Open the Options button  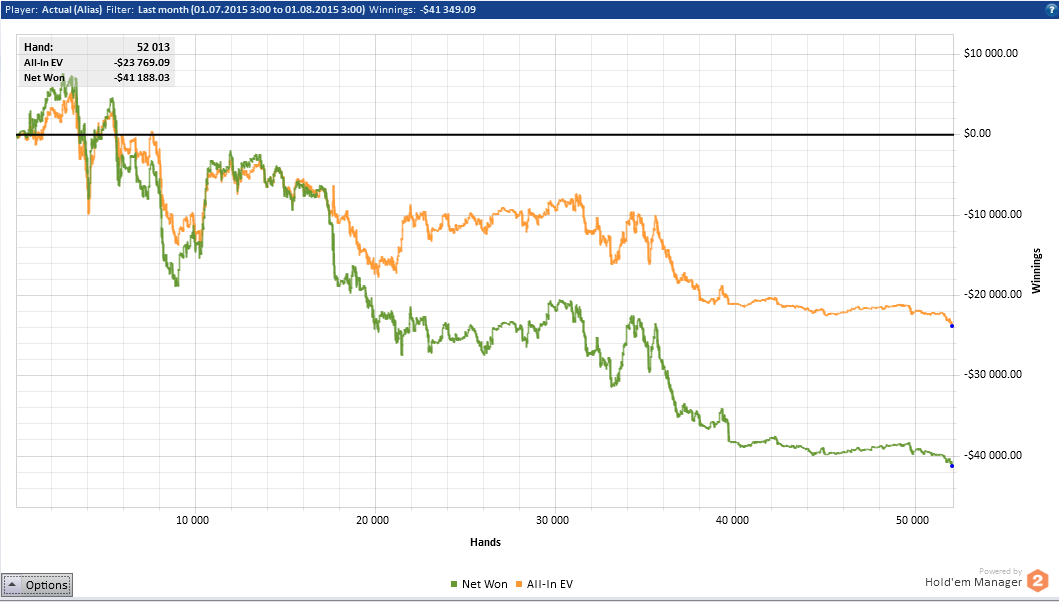pos(37,585)
